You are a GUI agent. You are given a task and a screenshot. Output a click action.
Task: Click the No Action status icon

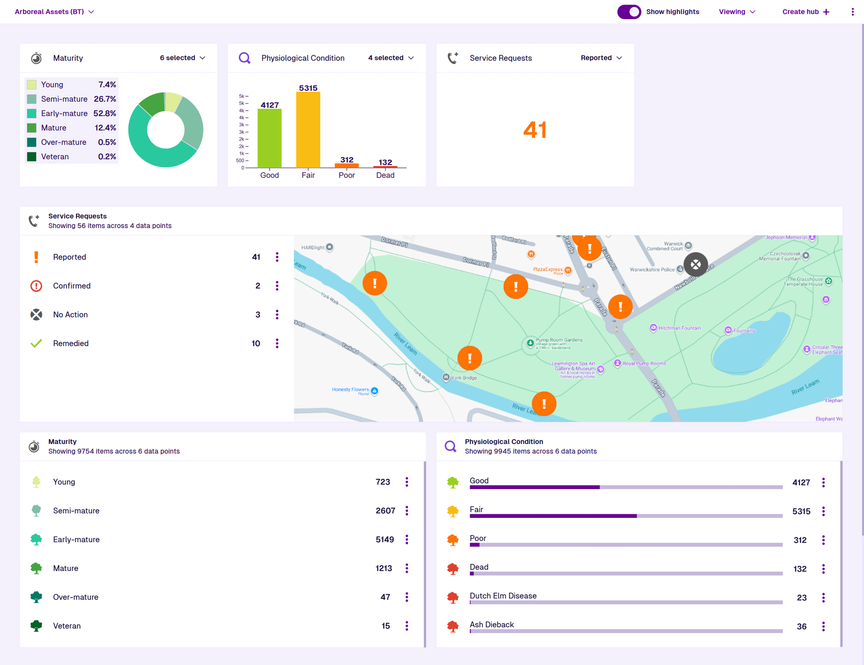pyautogui.click(x=37, y=314)
